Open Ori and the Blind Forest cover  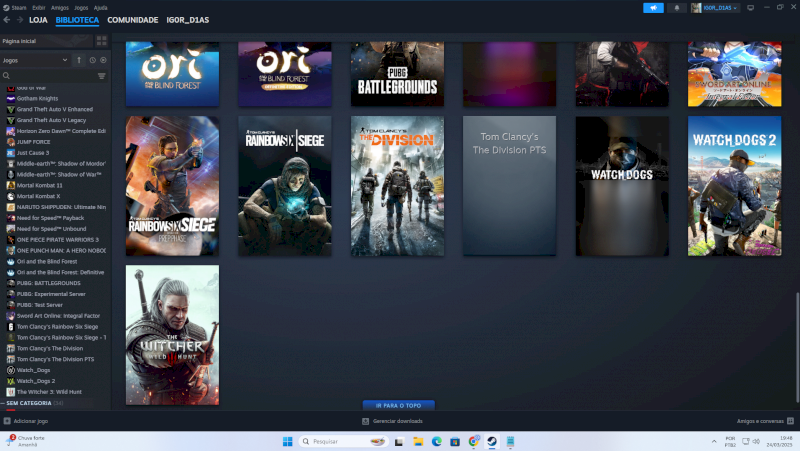pyautogui.click(x=172, y=74)
